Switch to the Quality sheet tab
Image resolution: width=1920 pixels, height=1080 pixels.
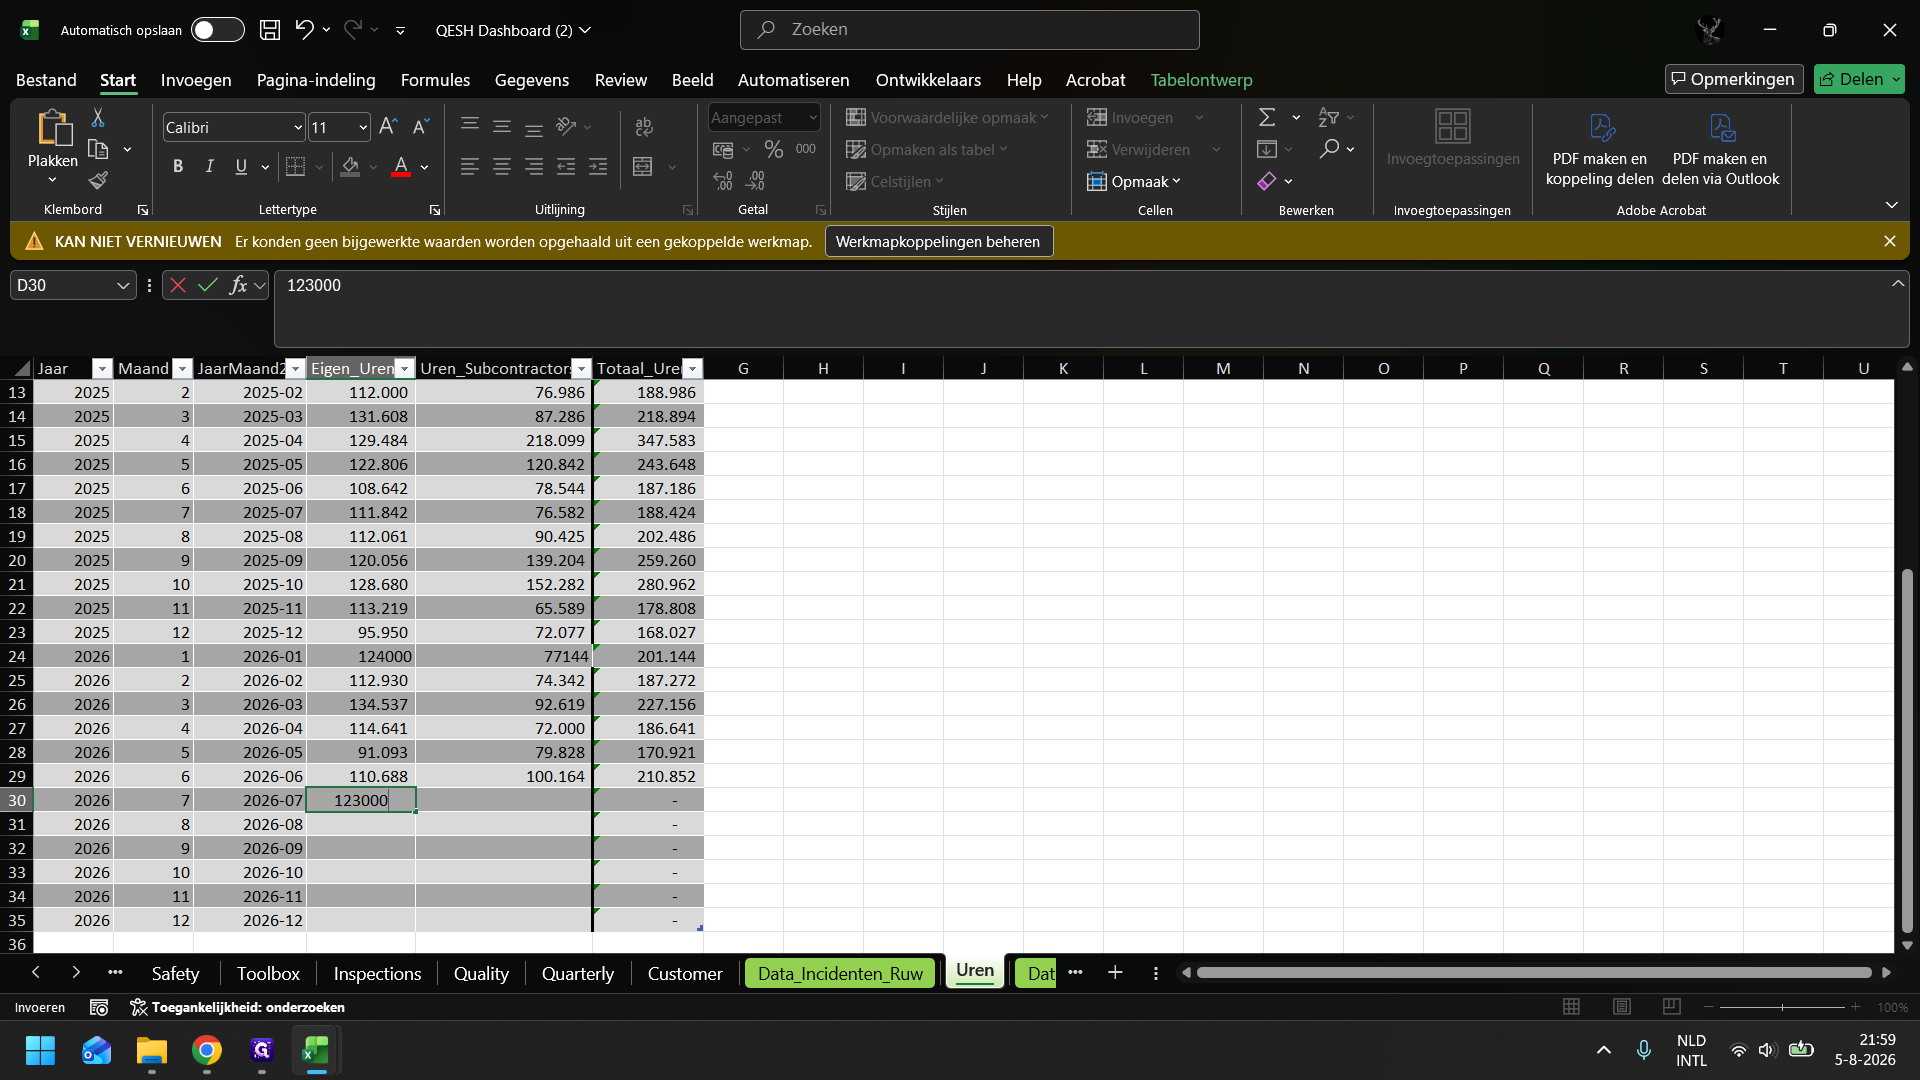pyautogui.click(x=481, y=973)
